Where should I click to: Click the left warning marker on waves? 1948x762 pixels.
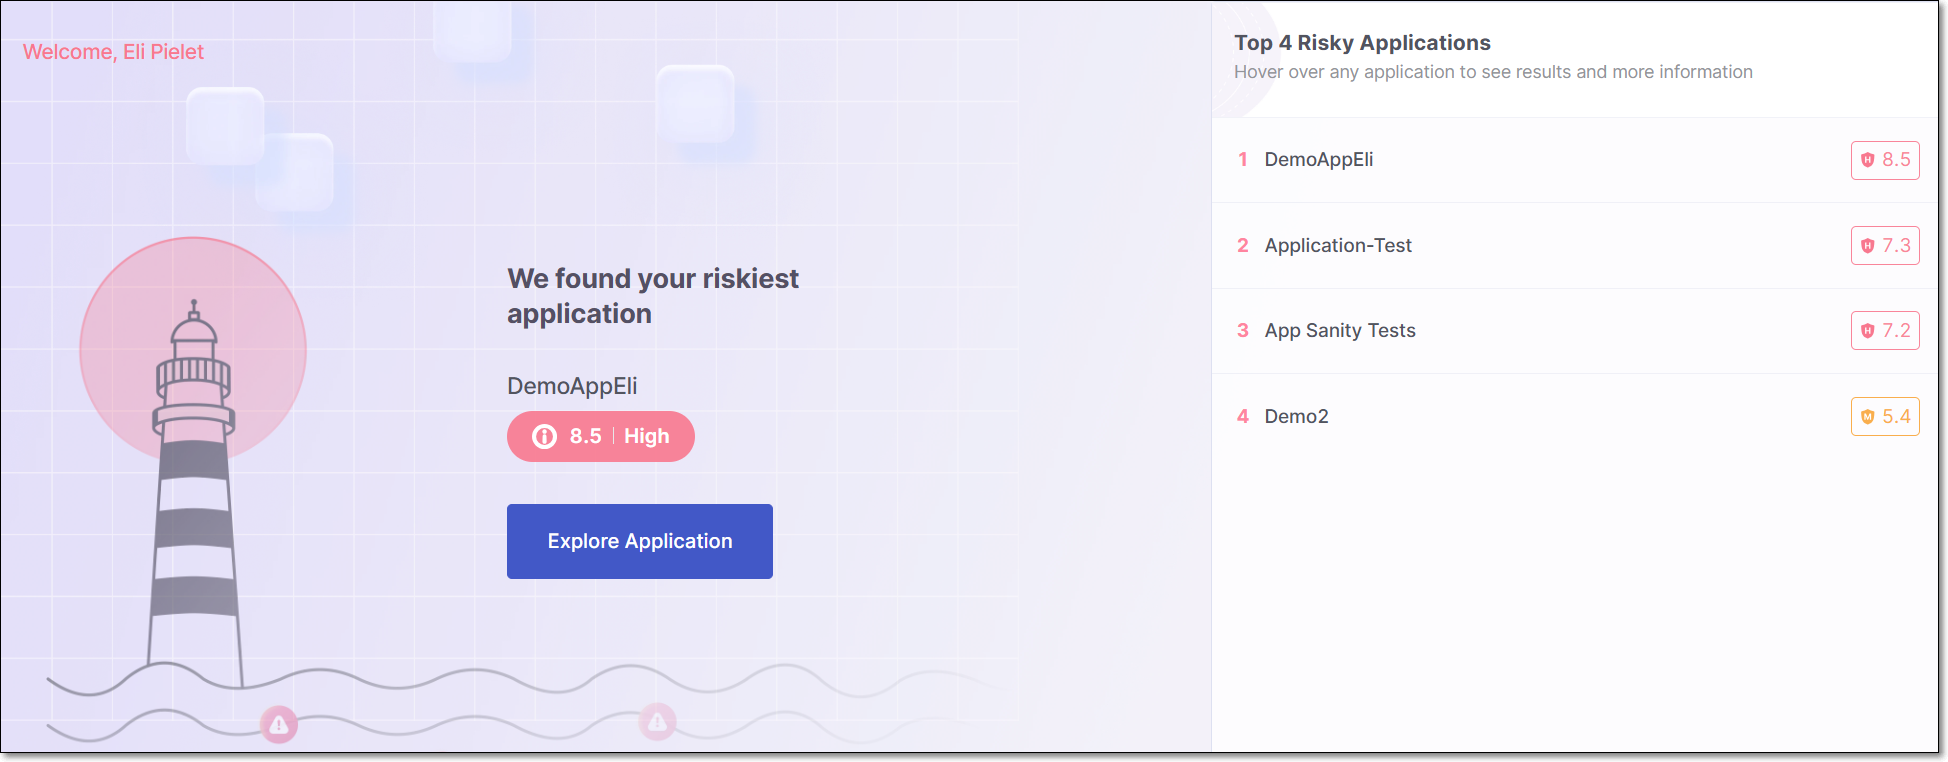pyautogui.click(x=279, y=724)
